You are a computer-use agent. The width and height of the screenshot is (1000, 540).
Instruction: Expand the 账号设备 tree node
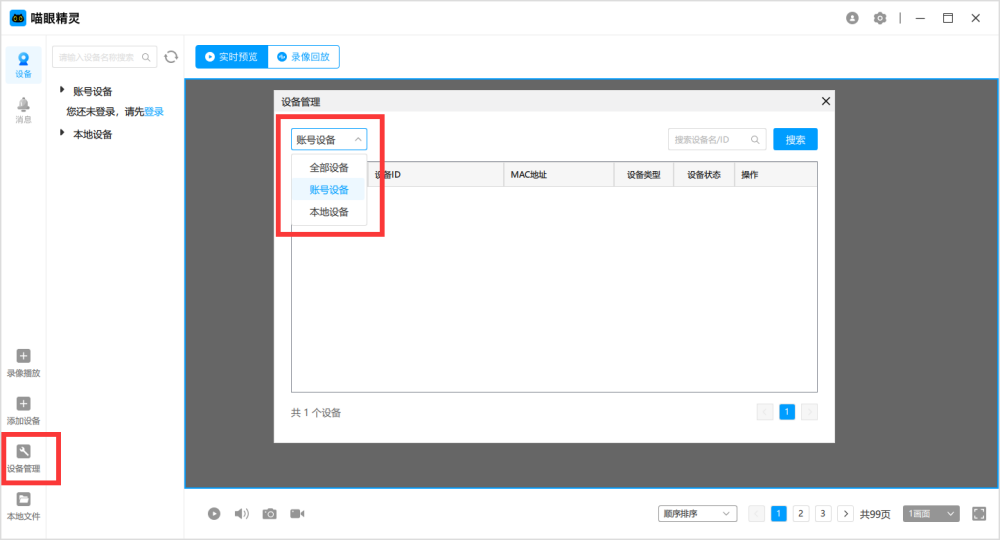point(63,90)
